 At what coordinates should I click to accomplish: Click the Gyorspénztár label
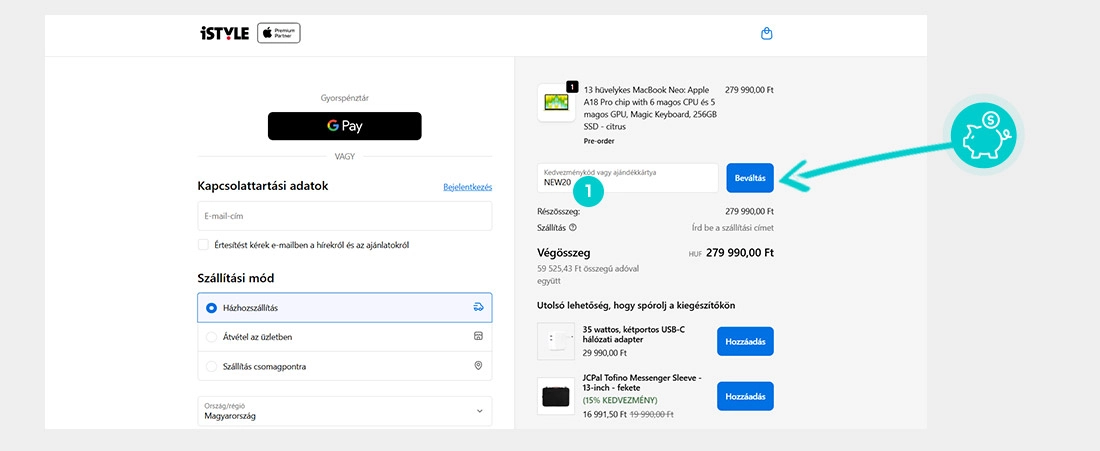click(344, 98)
